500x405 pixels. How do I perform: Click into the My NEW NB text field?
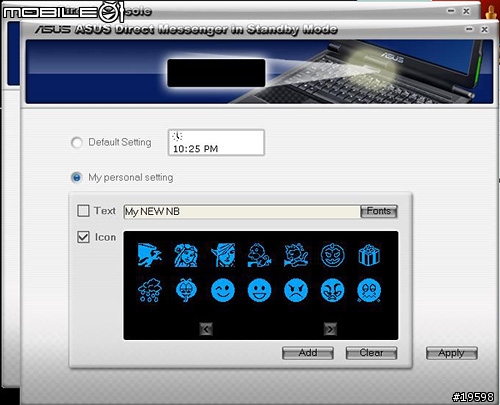pyautogui.click(x=242, y=212)
